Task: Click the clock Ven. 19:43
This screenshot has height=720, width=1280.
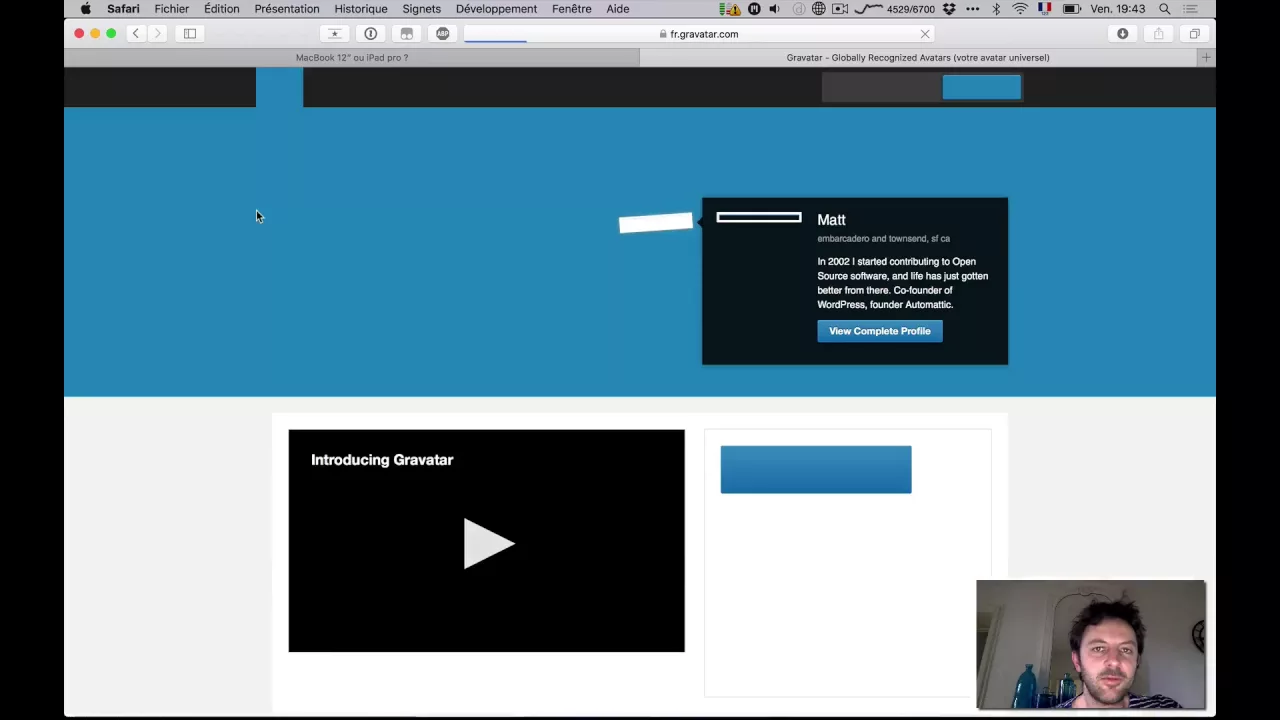Action: pos(1117,9)
